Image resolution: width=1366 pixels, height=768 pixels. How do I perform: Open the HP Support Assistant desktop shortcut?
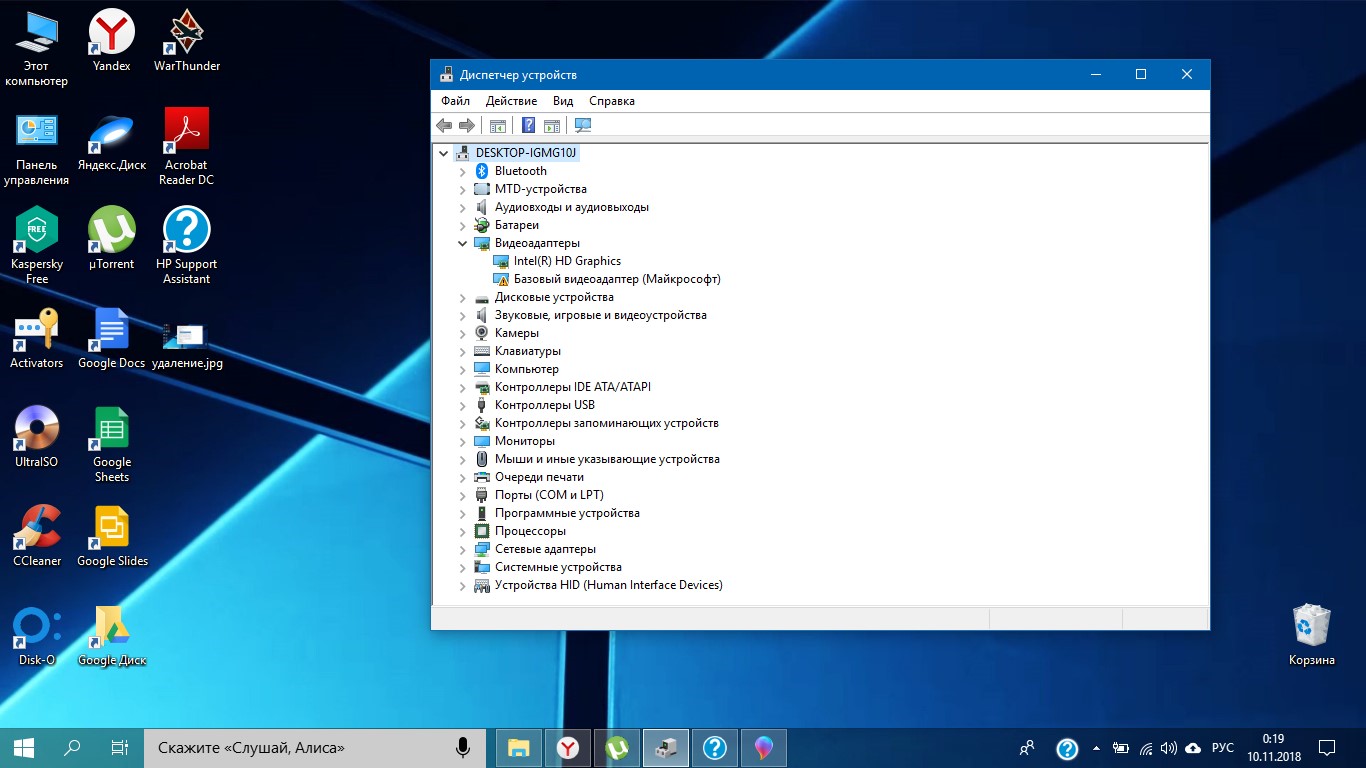[187, 246]
